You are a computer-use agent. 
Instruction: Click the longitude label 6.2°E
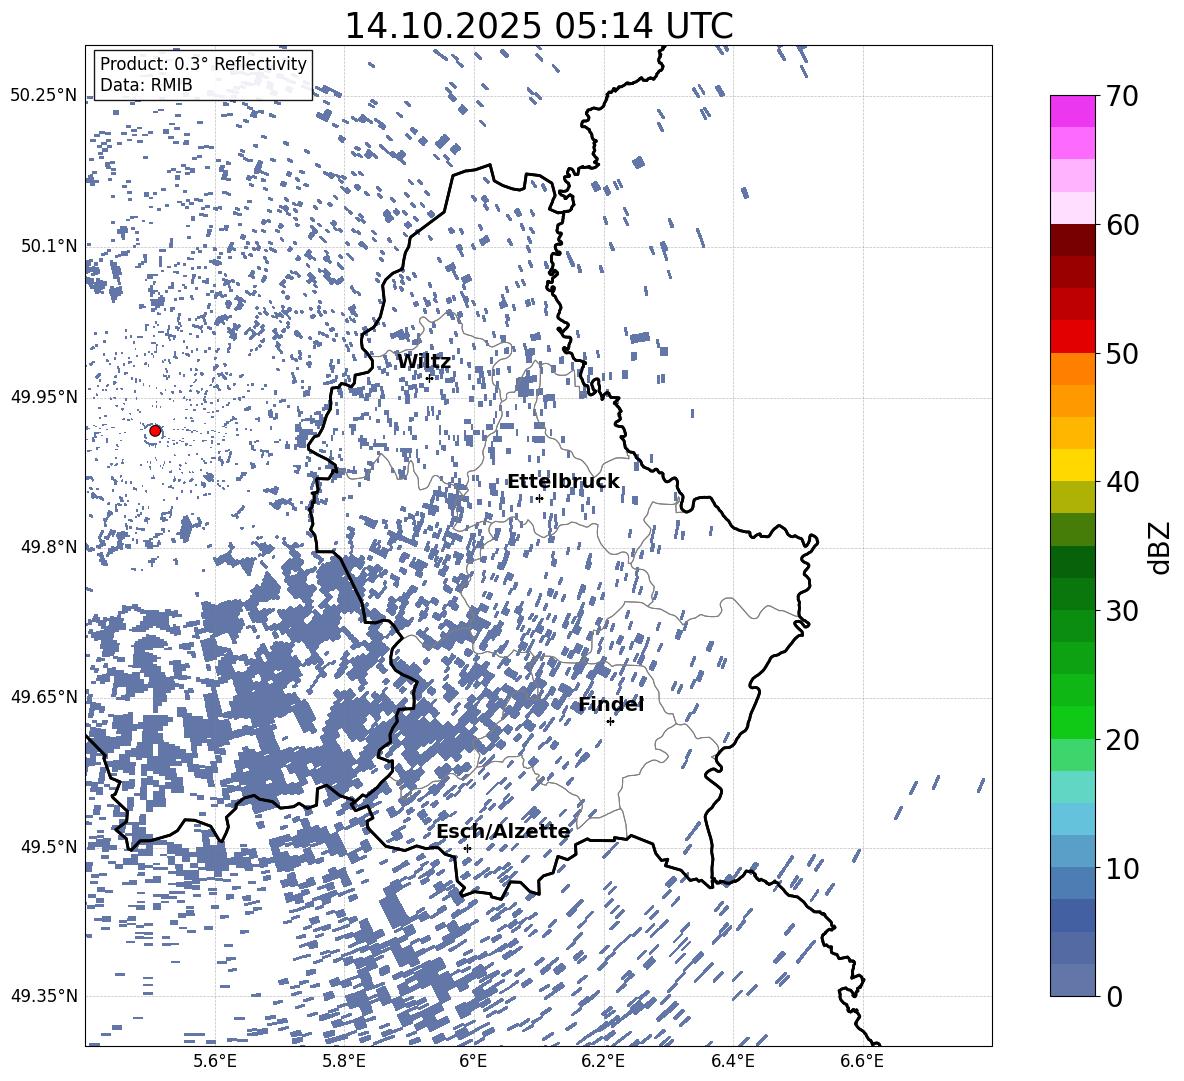point(603,1061)
